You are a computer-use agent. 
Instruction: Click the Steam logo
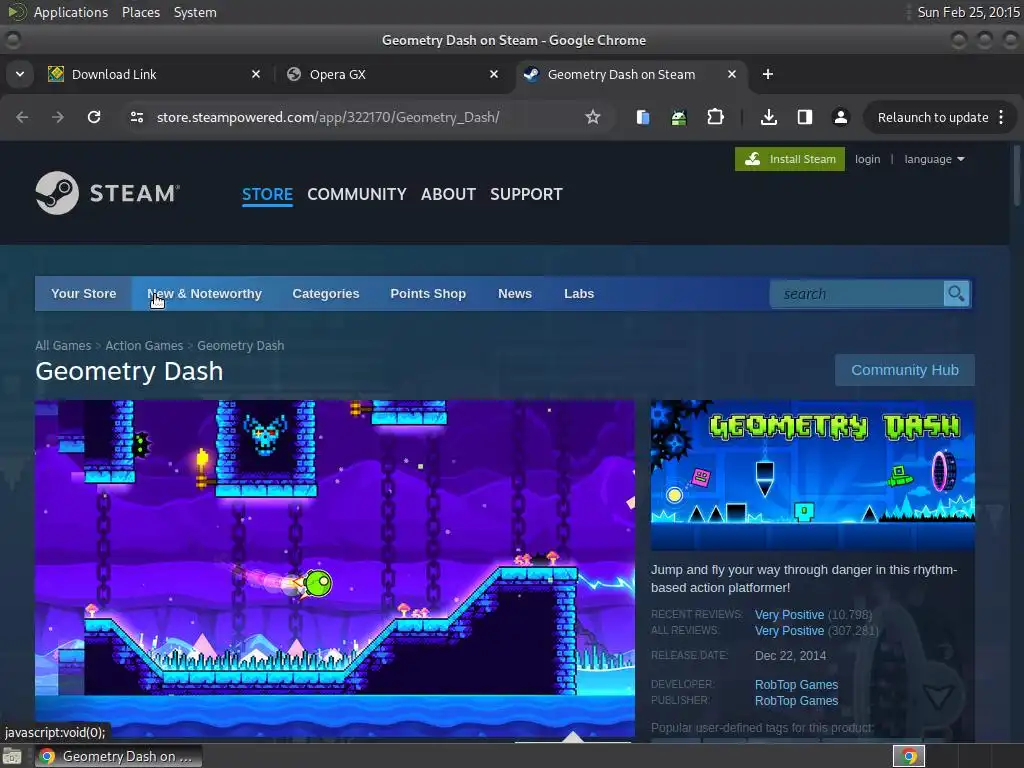(108, 193)
